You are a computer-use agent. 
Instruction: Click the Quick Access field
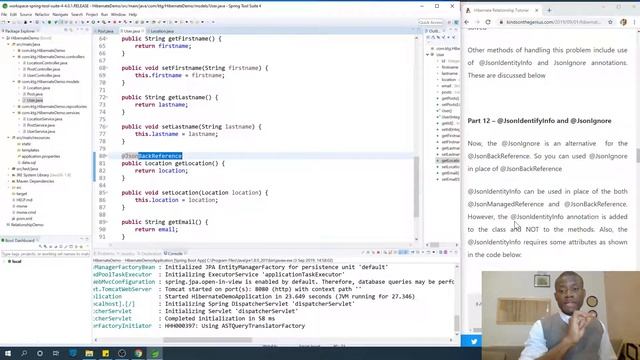tap(430, 22)
